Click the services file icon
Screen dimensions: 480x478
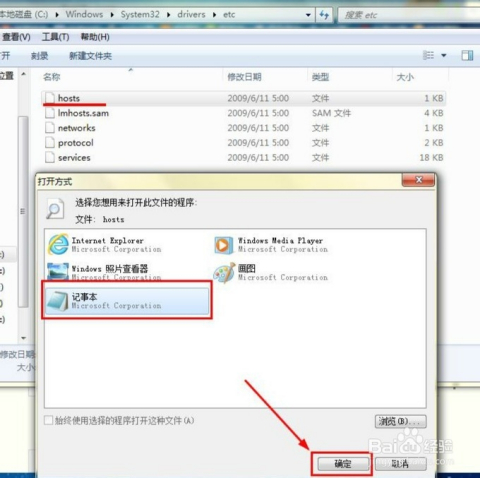[x=50, y=157]
